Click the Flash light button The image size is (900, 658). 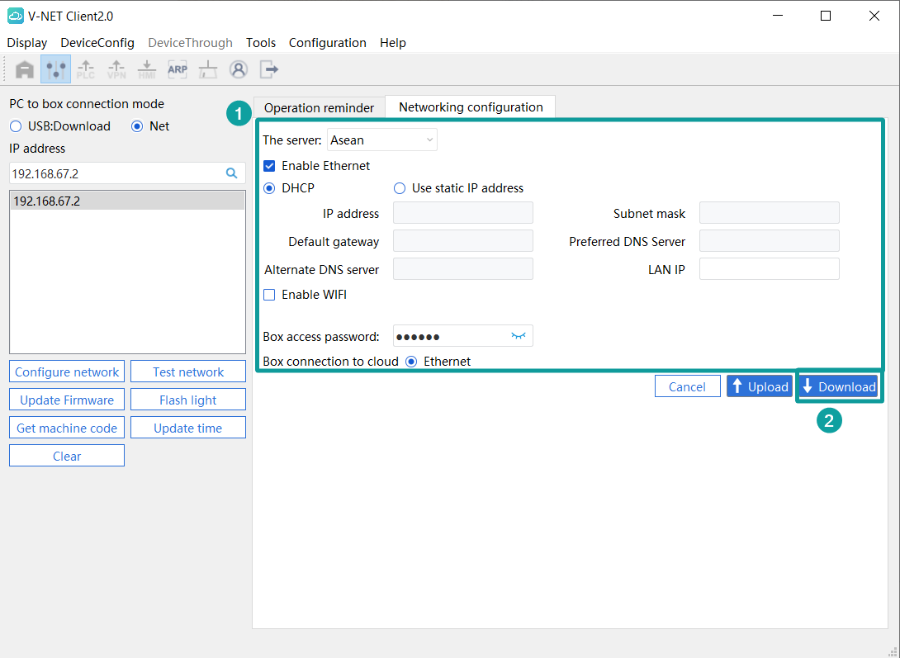[188, 400]
